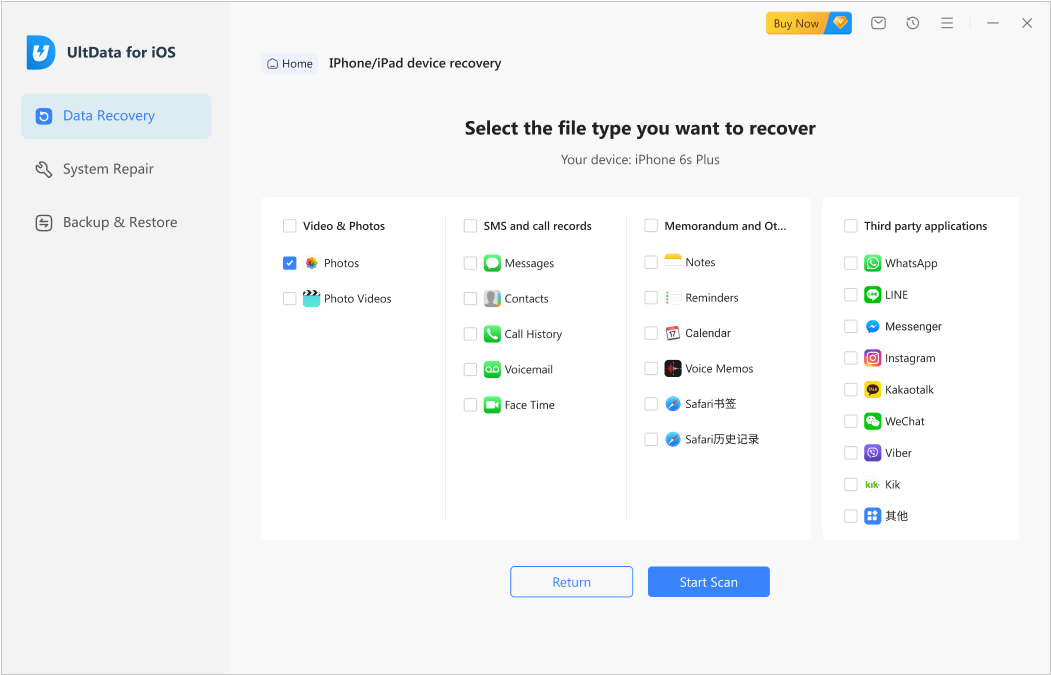Click the WeChat icon
The width and height of the screenshot is (1051, 675).
coord(872,421)
